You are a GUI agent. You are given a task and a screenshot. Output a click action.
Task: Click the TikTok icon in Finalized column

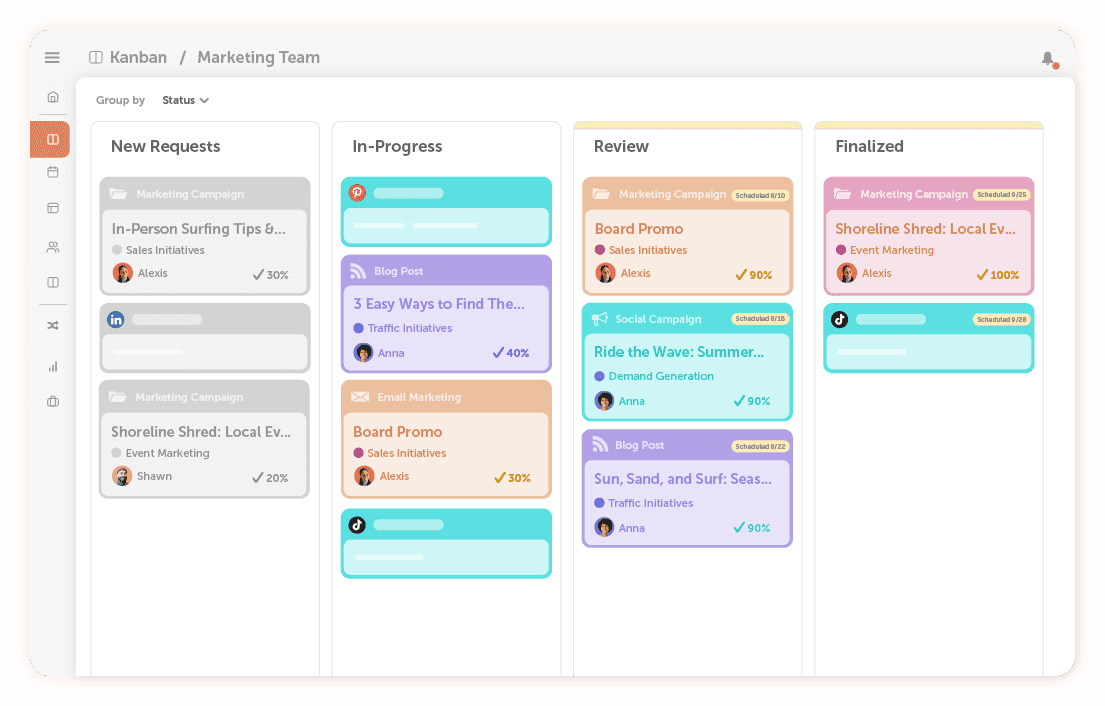(x=839, y=319)
